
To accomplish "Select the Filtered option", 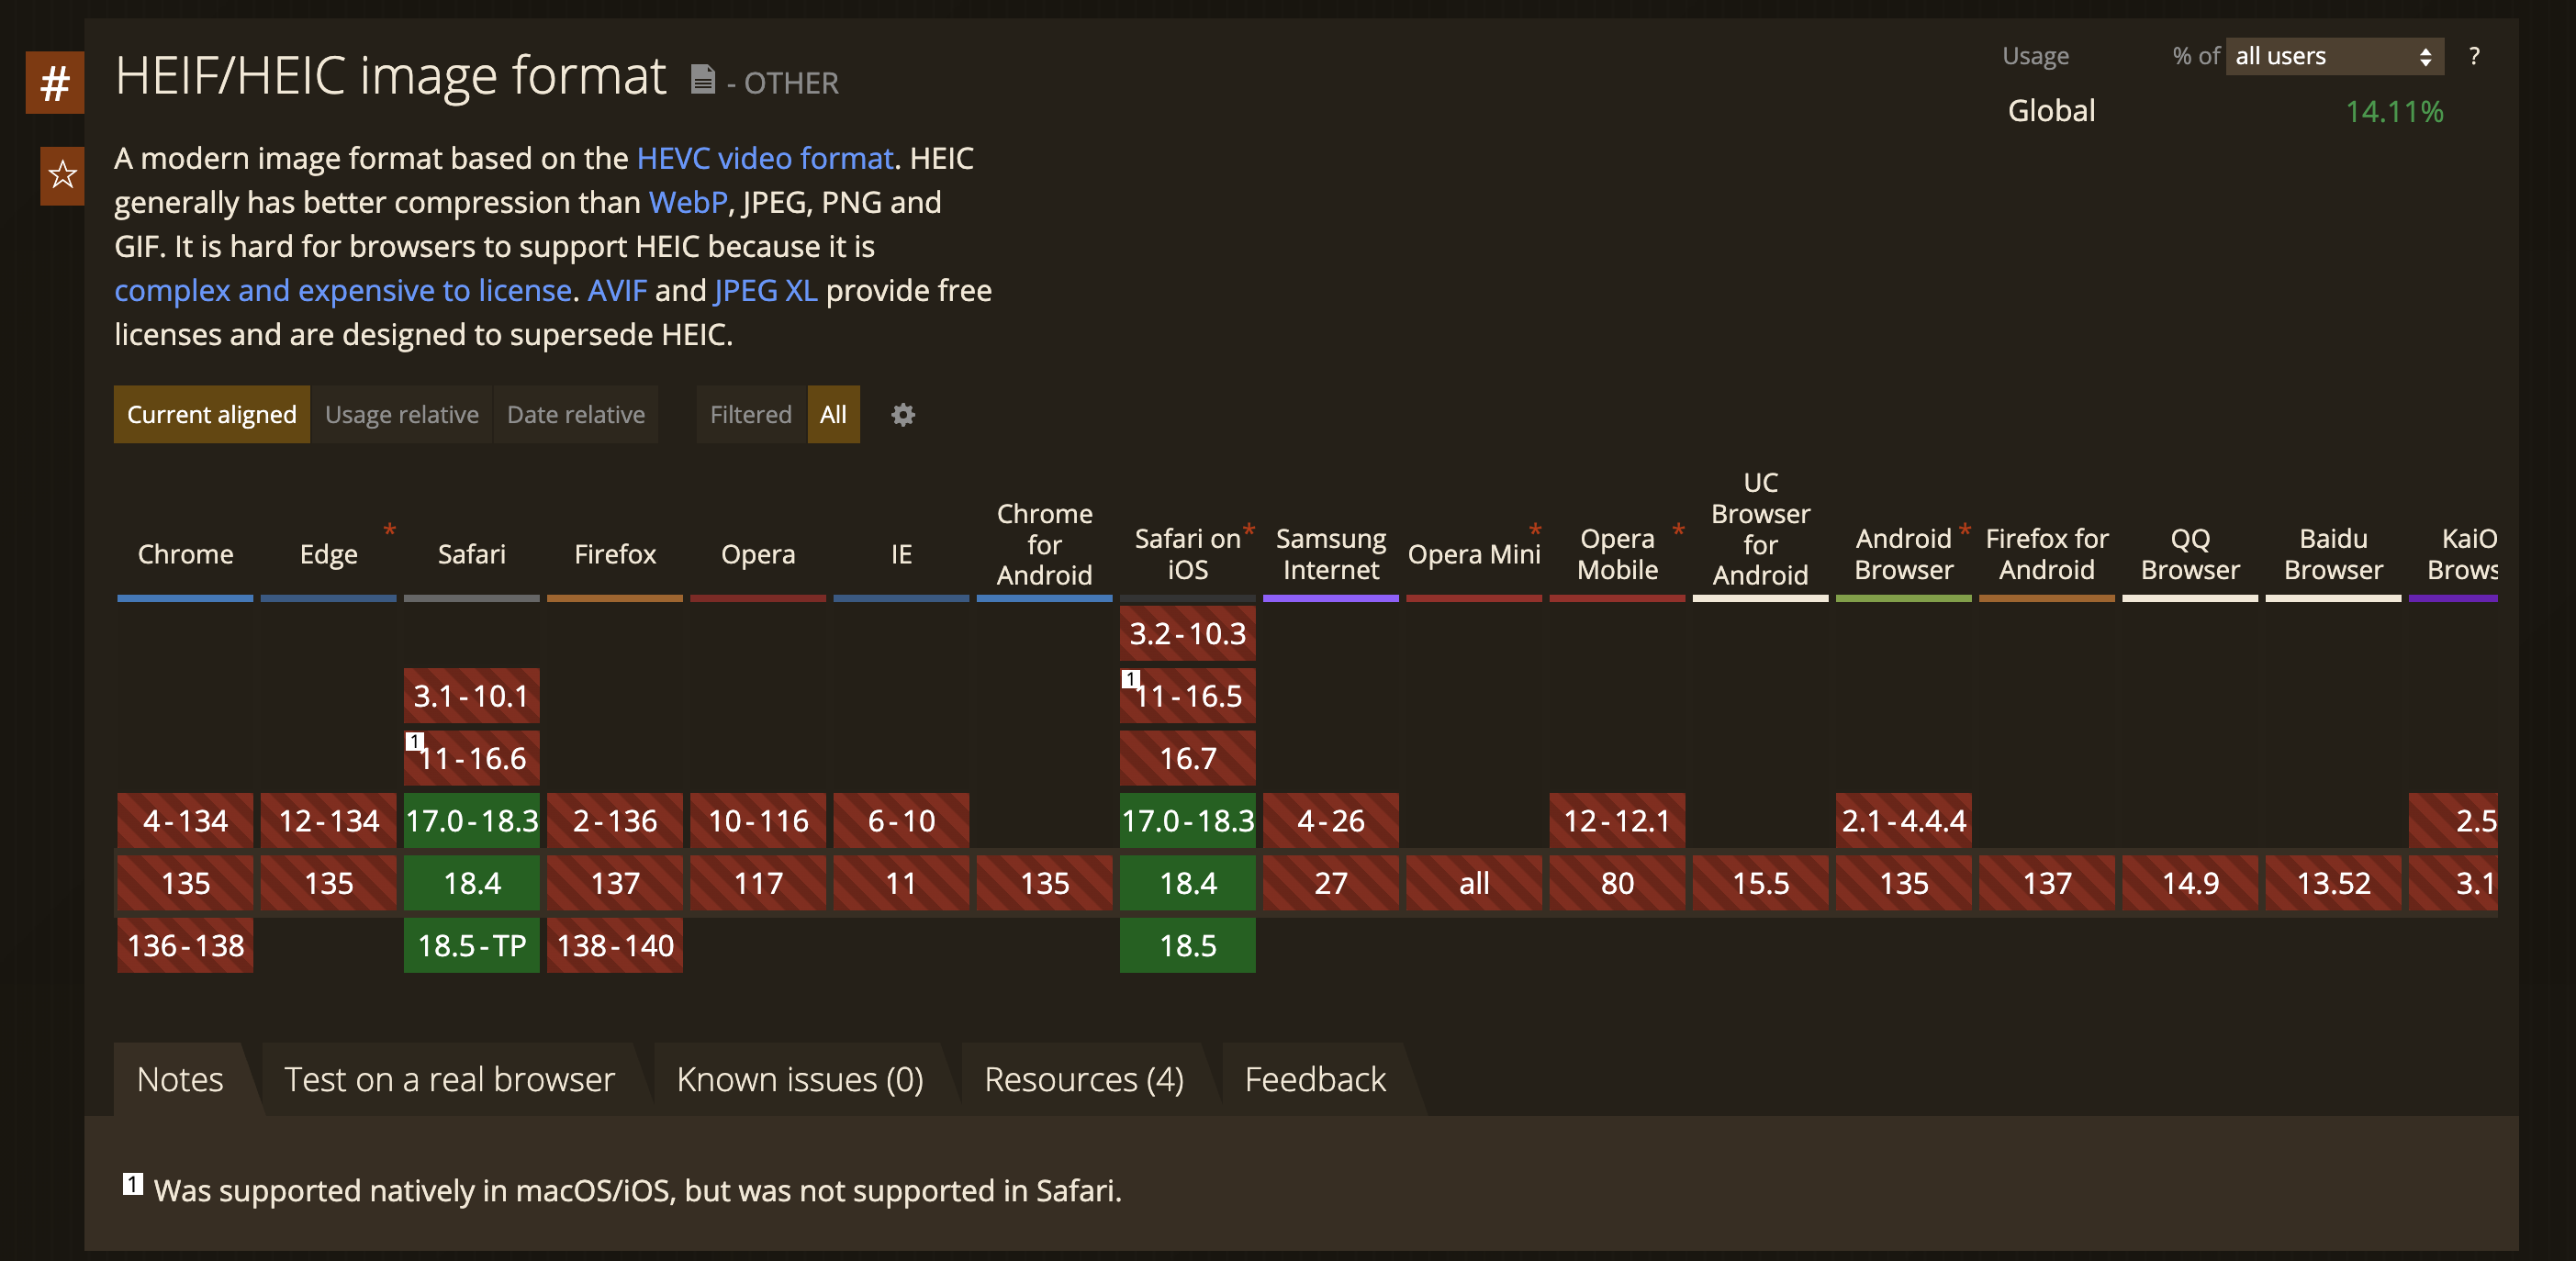I will click(751, 415).
